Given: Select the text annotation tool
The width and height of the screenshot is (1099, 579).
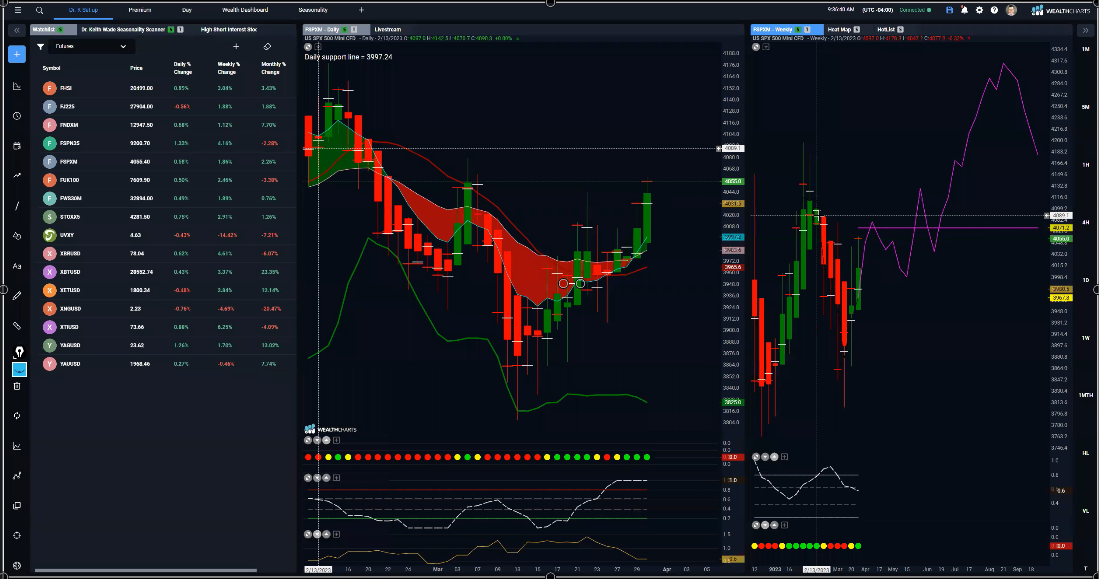Looking at the screenshot, I should point(17,266).
